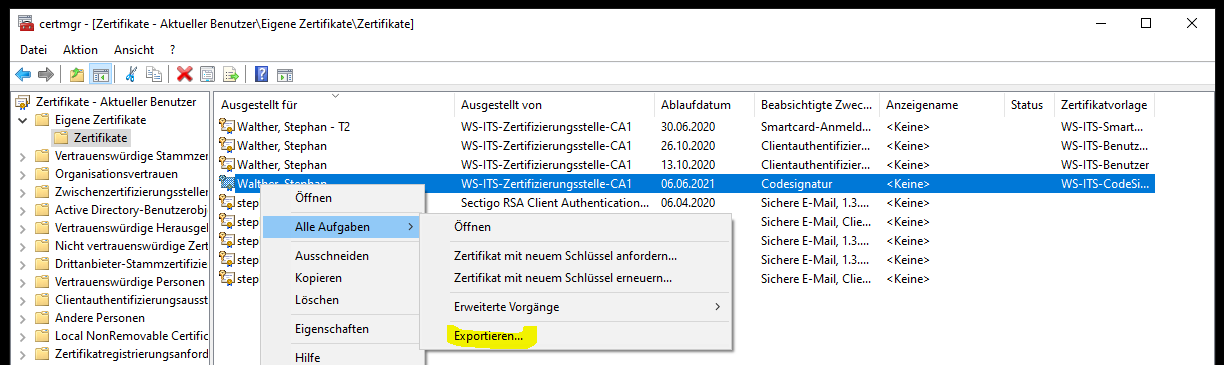The width and height of the screenshot is (1224, 365).
Task: Click folder icon of Organisationsvertrauen
Action: click(x=42, y=174)
